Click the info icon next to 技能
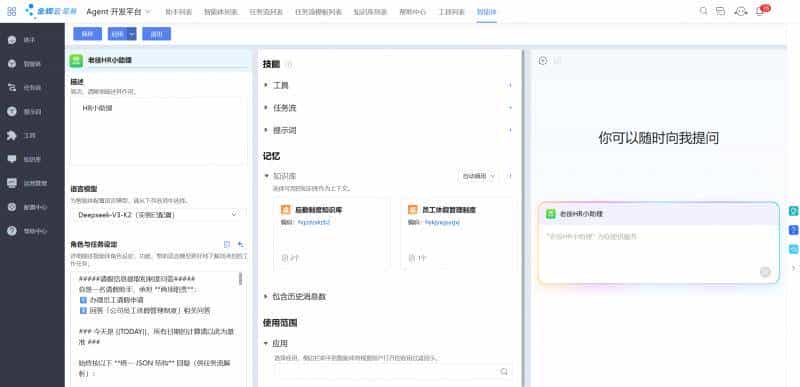800x387 pixels. 290,64
